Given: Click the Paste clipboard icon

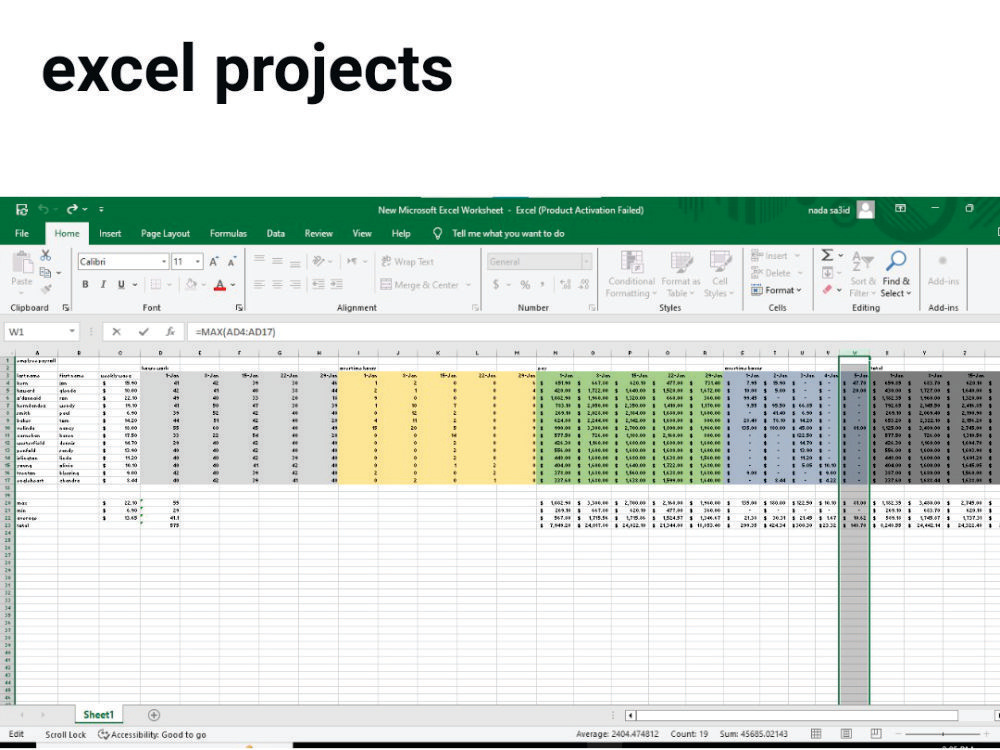Looking at the screenshot, I should [22, 263].
